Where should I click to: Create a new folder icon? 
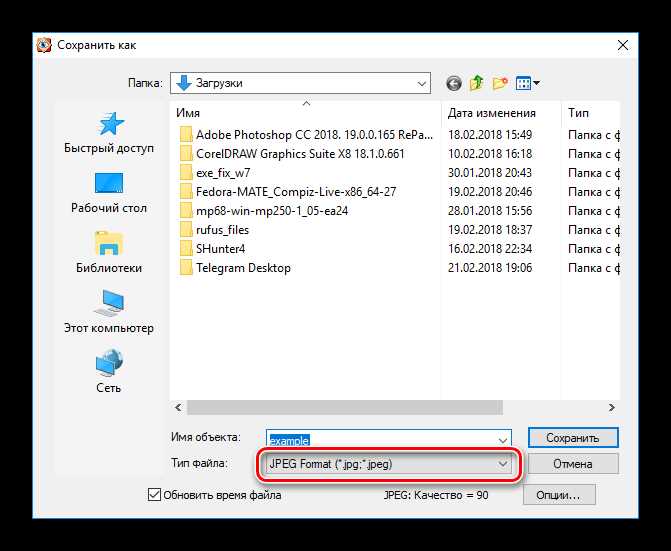click(500, 83)
